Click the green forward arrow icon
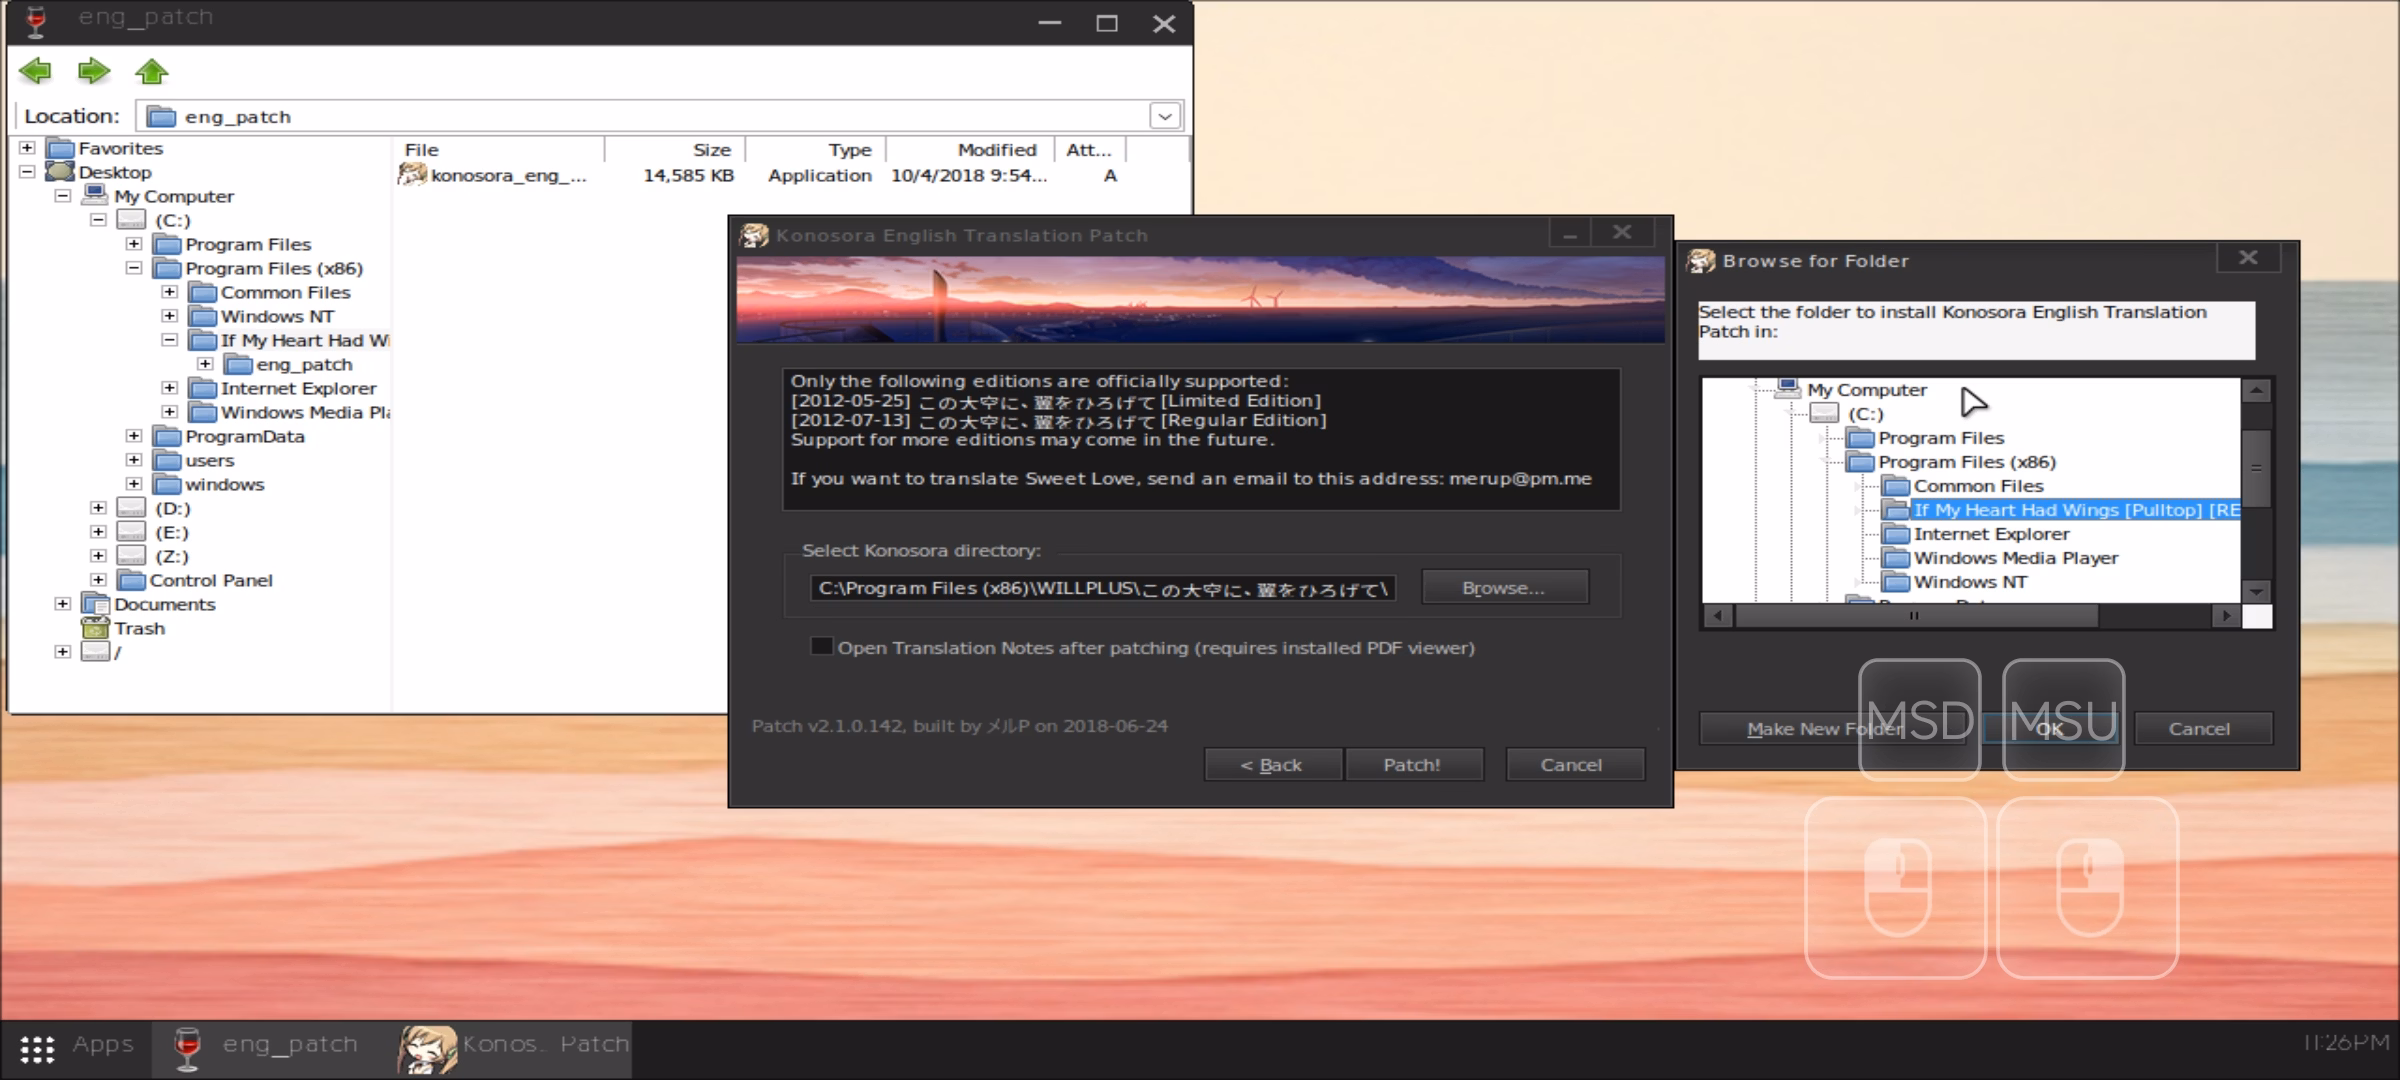 [x=93, y=71]
